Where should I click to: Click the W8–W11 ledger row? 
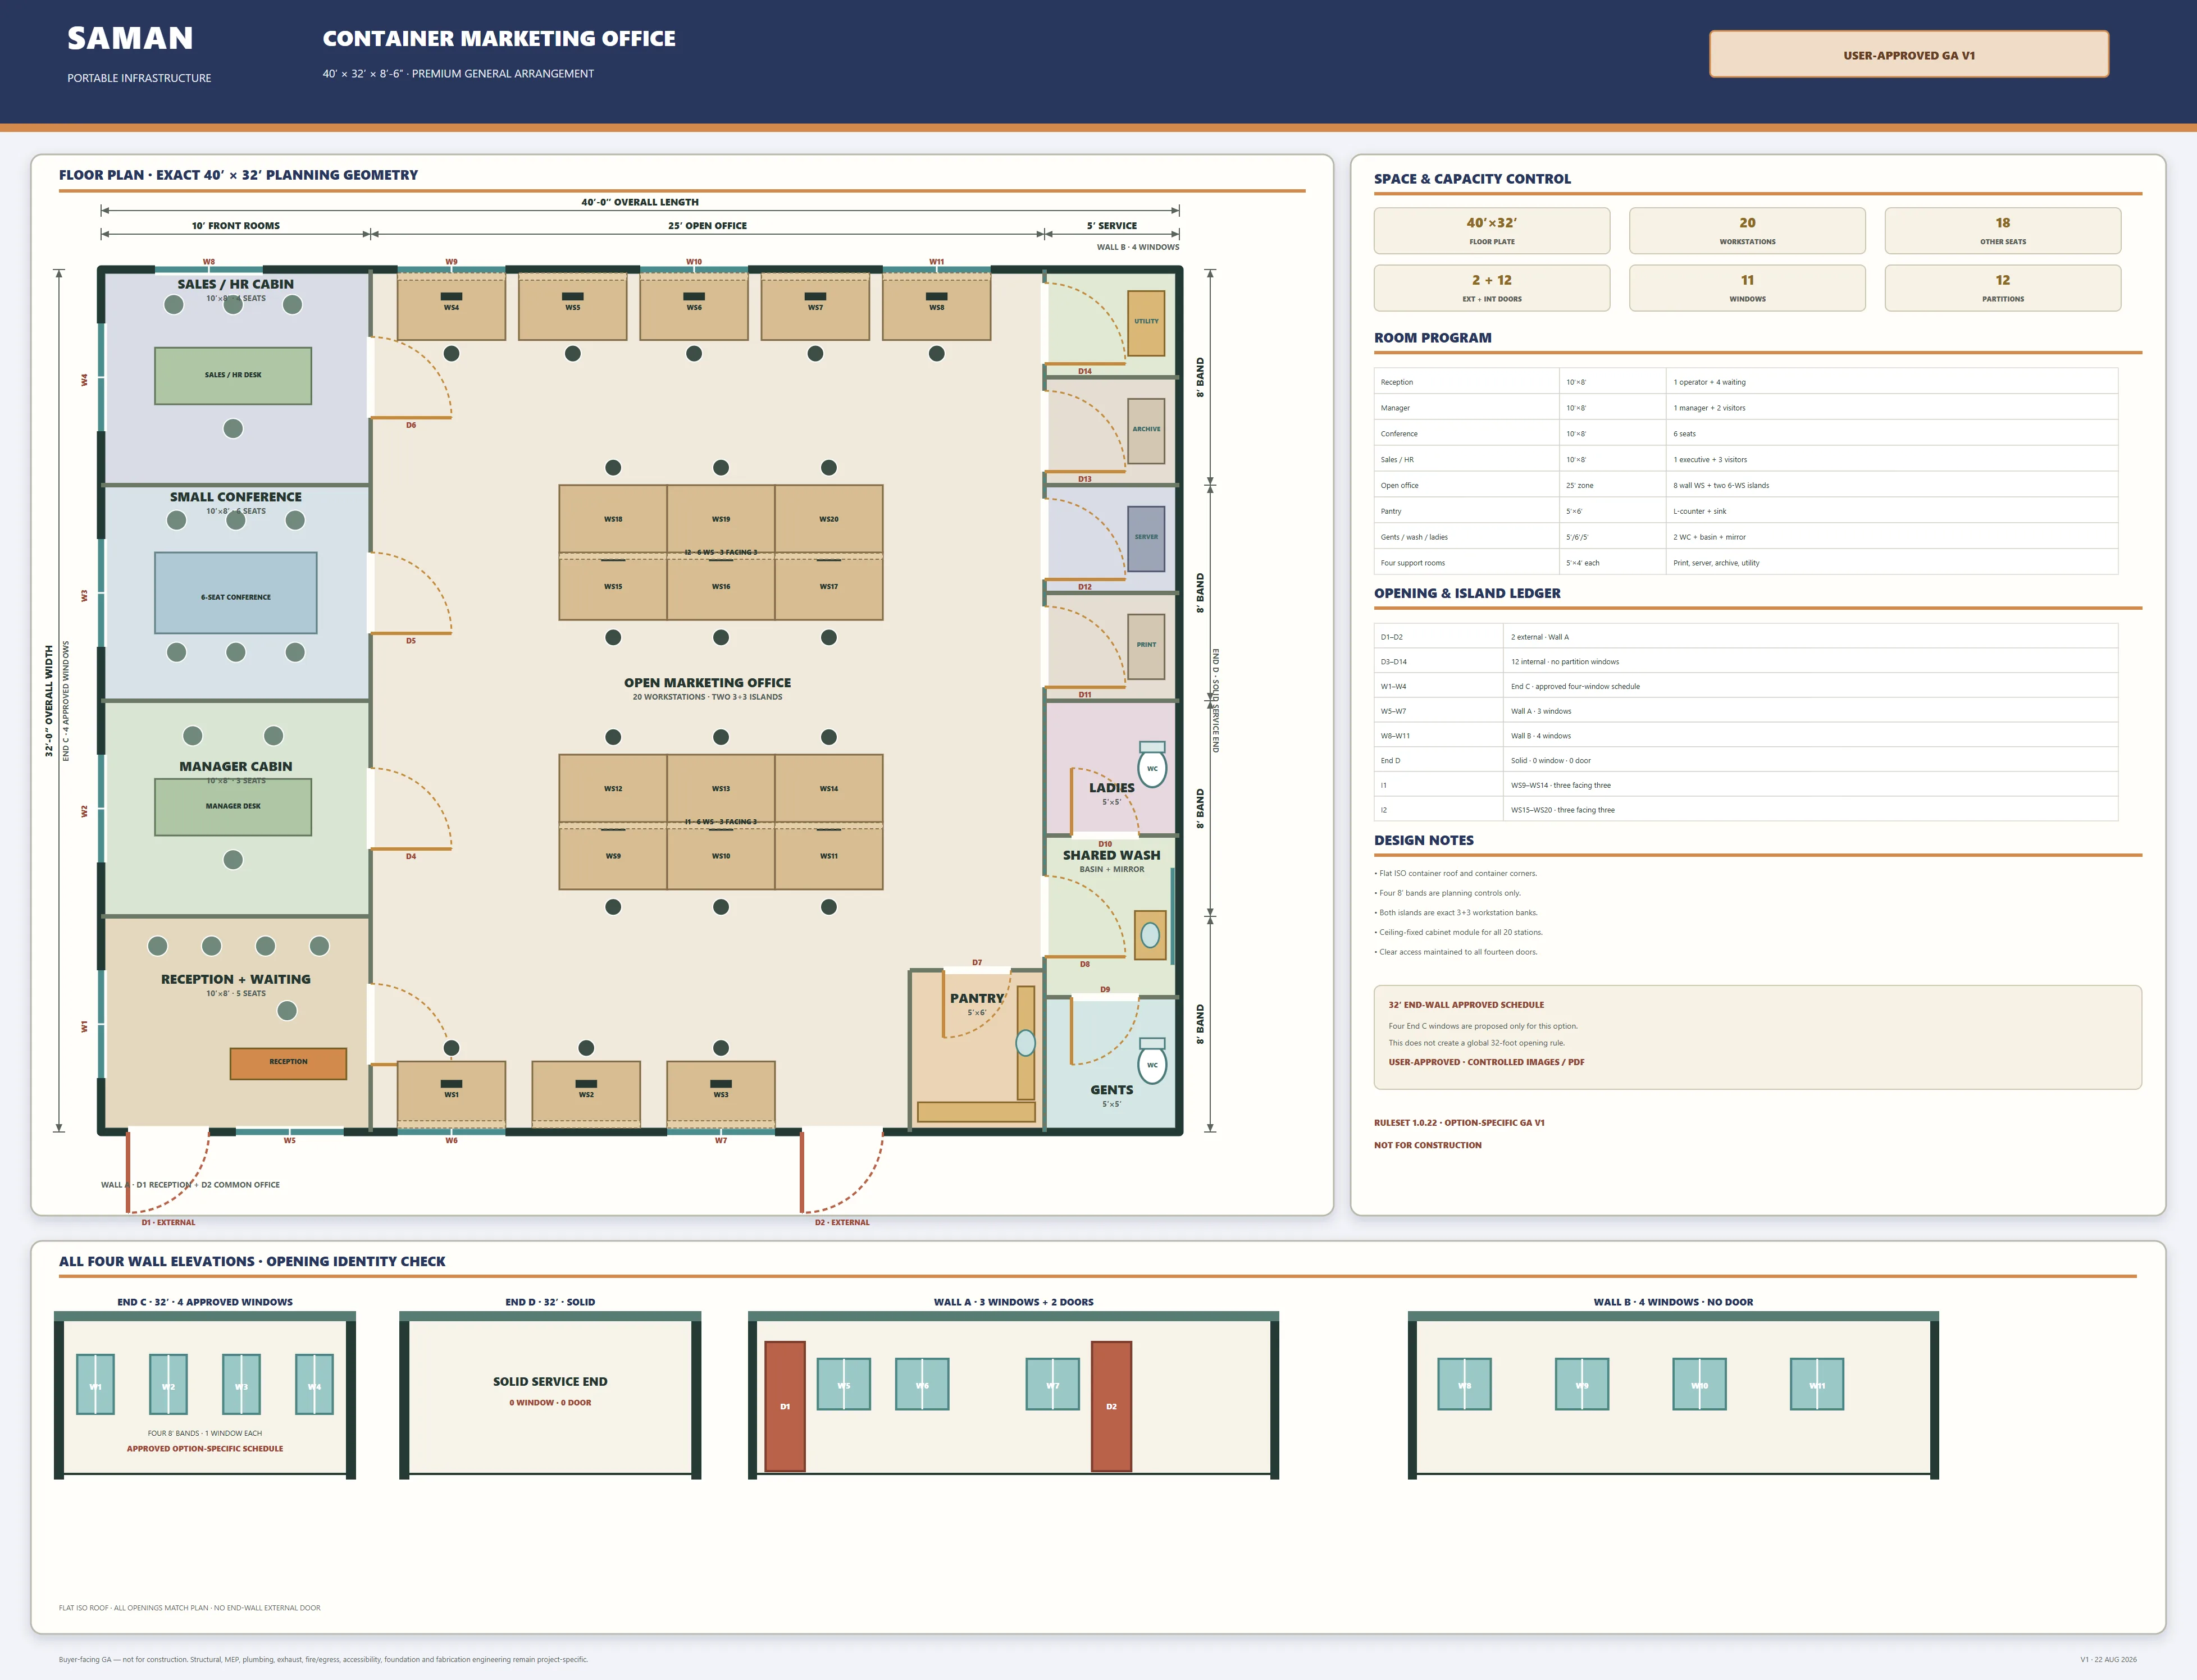(1746, 736)
